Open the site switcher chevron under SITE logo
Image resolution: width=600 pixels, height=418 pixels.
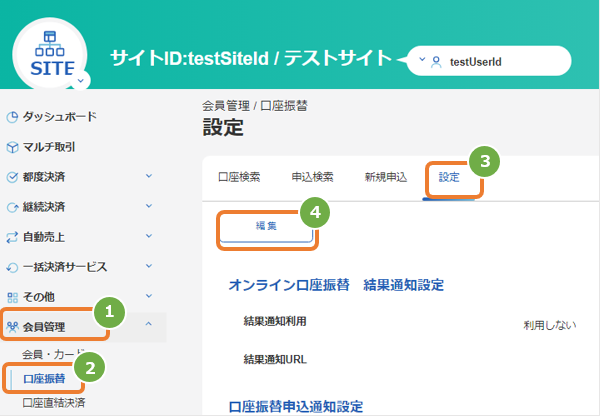click(x=80, y=81)
